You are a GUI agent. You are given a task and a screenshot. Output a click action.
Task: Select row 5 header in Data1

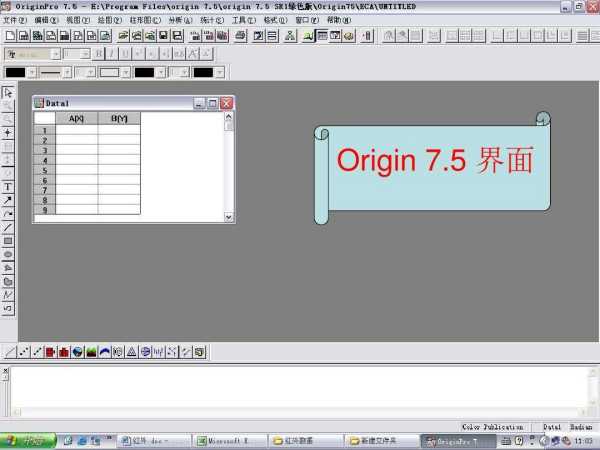[45, 170]
